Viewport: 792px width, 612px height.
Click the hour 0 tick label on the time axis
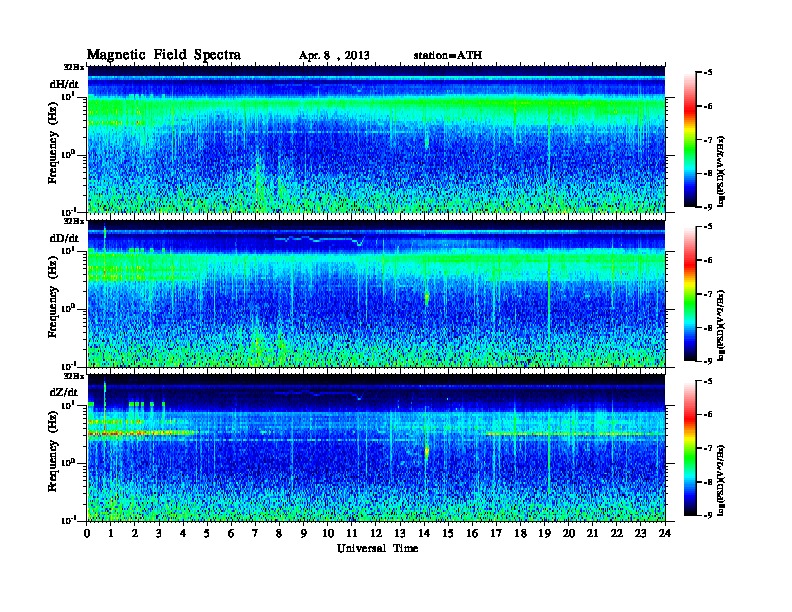pos(87,534)
